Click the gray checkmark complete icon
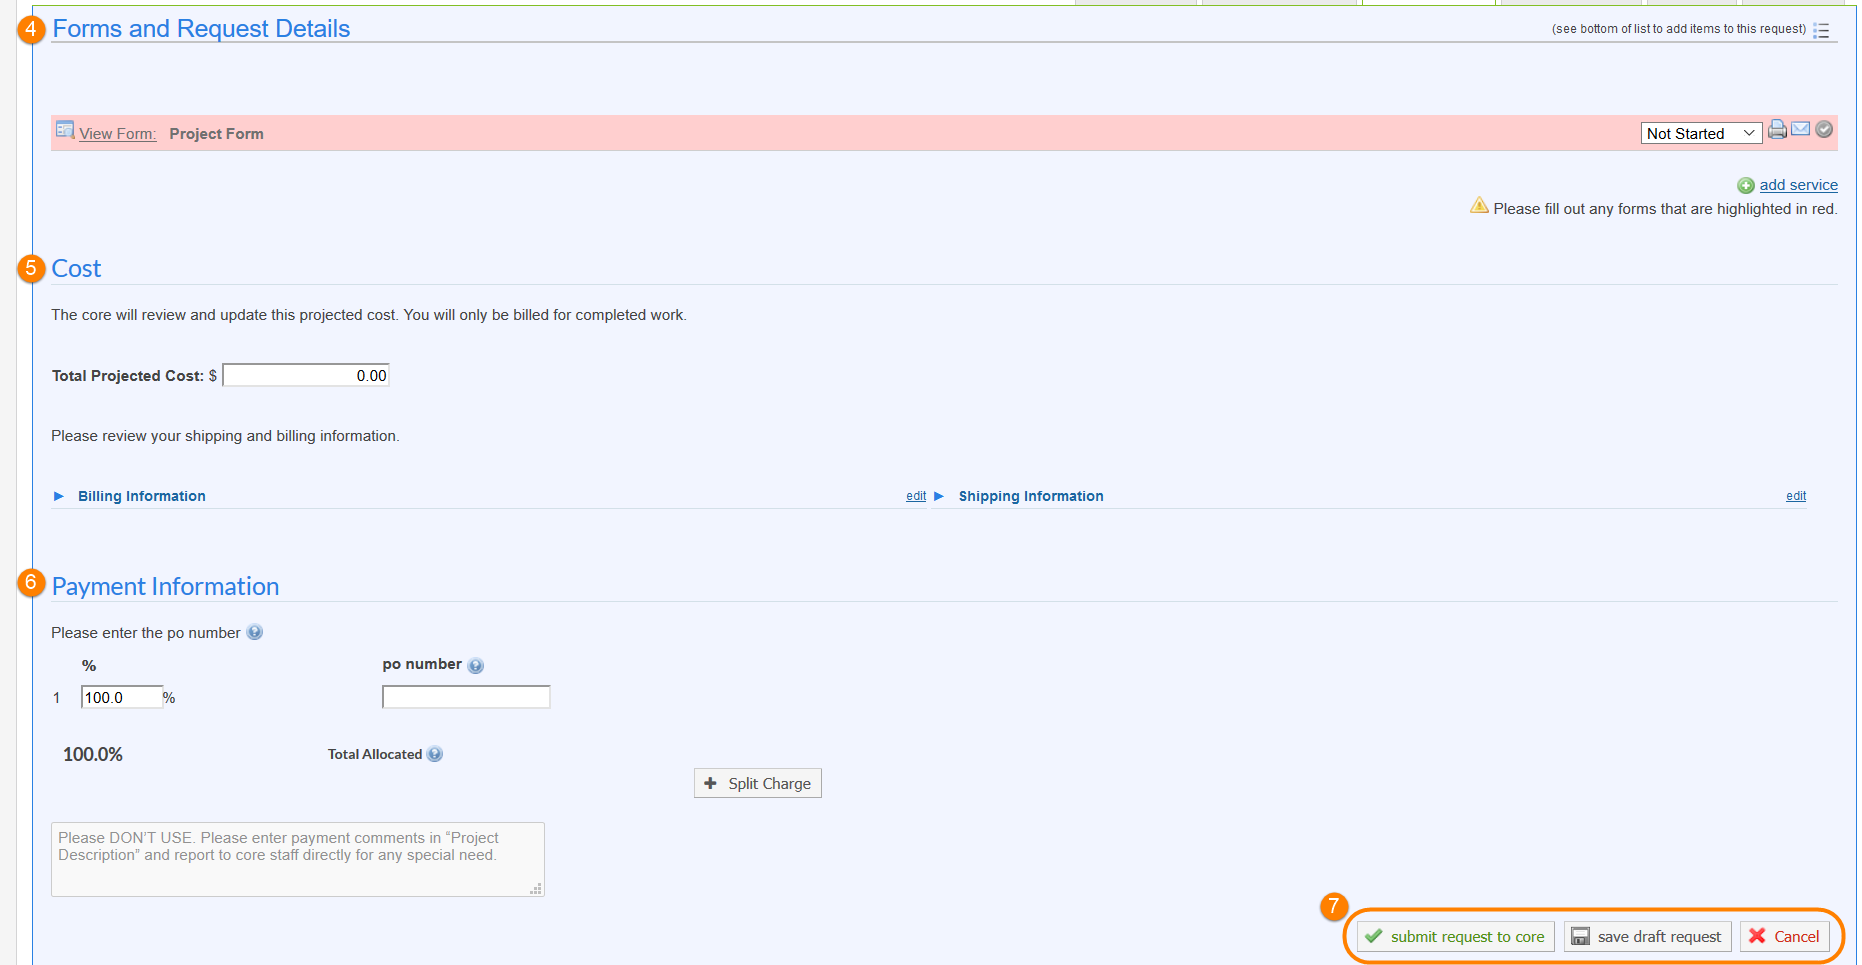 (x=1824, y=129)
